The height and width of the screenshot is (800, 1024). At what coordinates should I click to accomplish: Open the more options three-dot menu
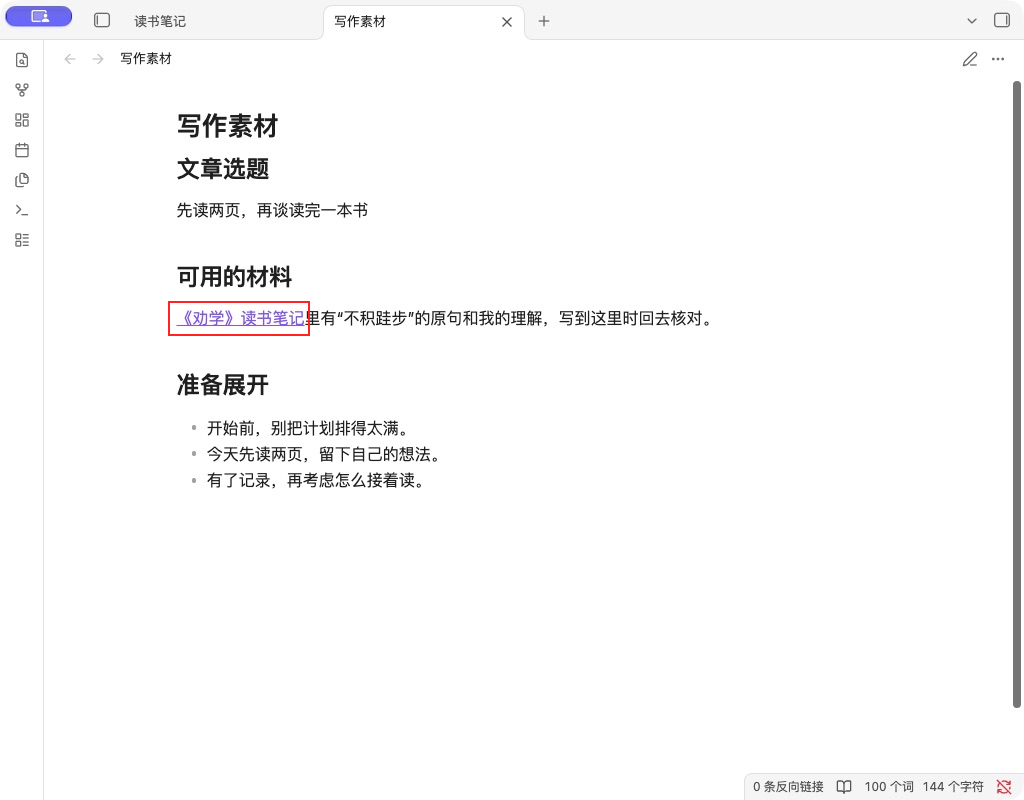point(998,59)
